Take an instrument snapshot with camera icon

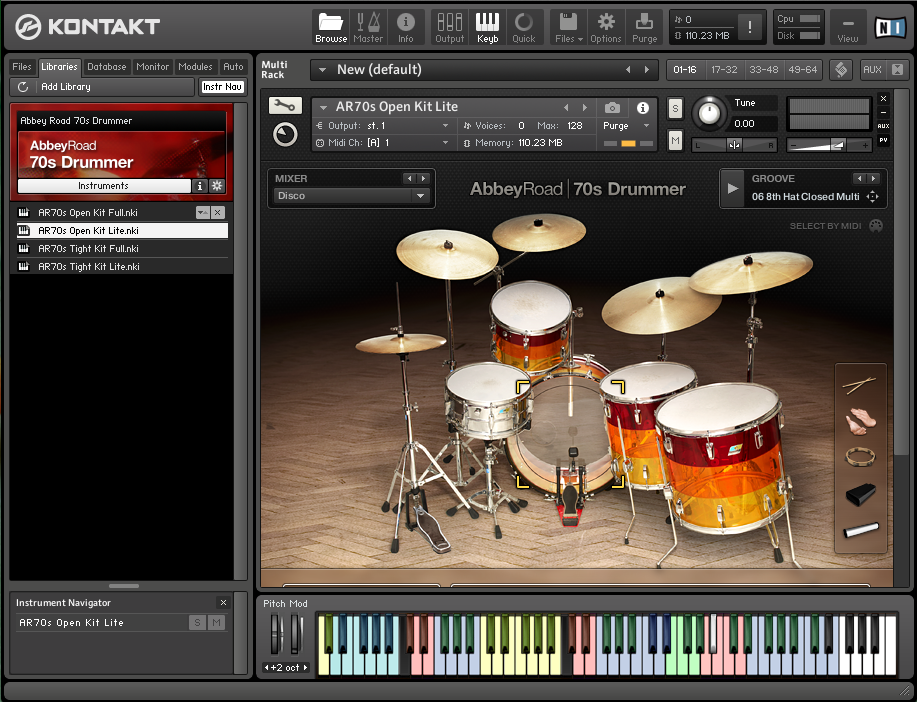[x=612, y=108]
